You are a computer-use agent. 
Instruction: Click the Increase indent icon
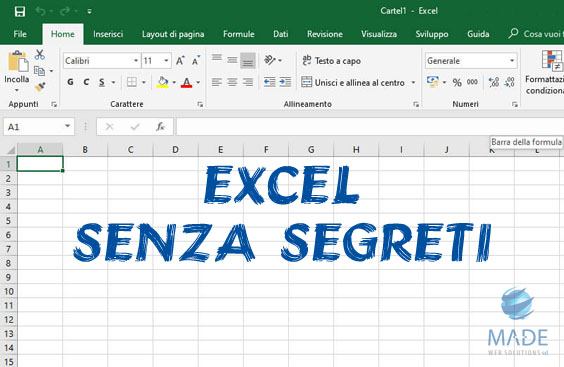click(285, 82)
